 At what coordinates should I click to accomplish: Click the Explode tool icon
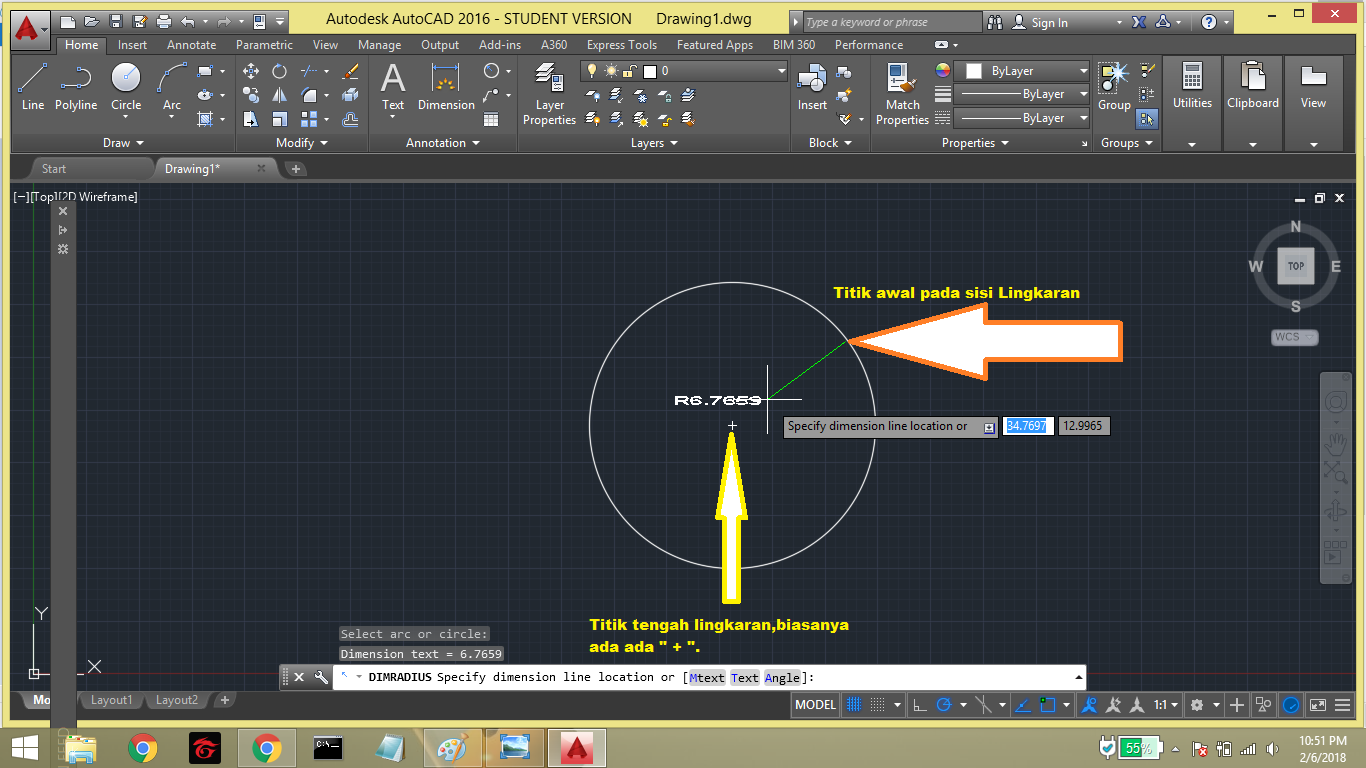point(350,96)
